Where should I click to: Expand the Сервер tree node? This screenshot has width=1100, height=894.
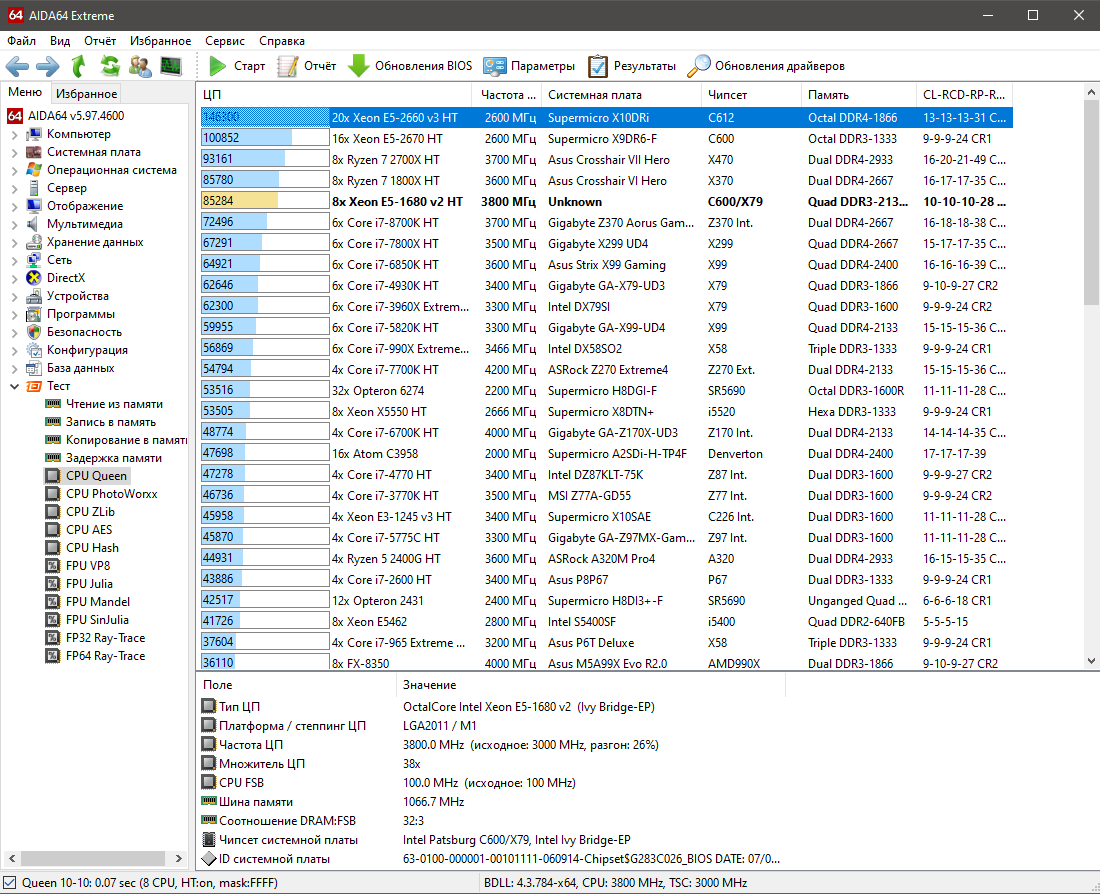[14, 188]
